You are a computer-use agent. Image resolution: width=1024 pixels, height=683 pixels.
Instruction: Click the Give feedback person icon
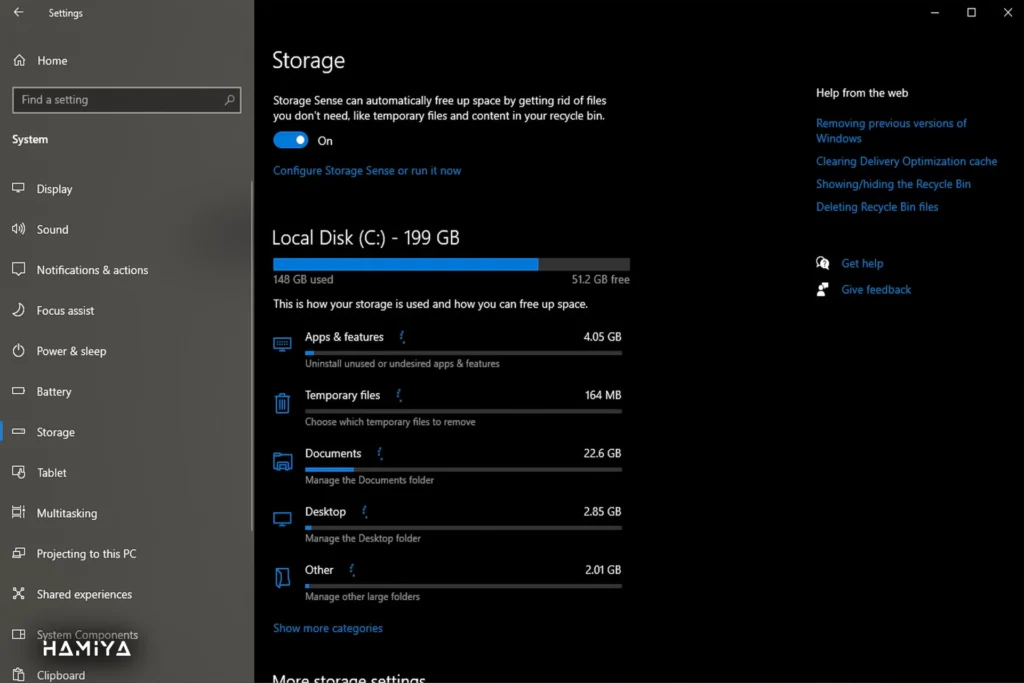click(x=823, y=290)
